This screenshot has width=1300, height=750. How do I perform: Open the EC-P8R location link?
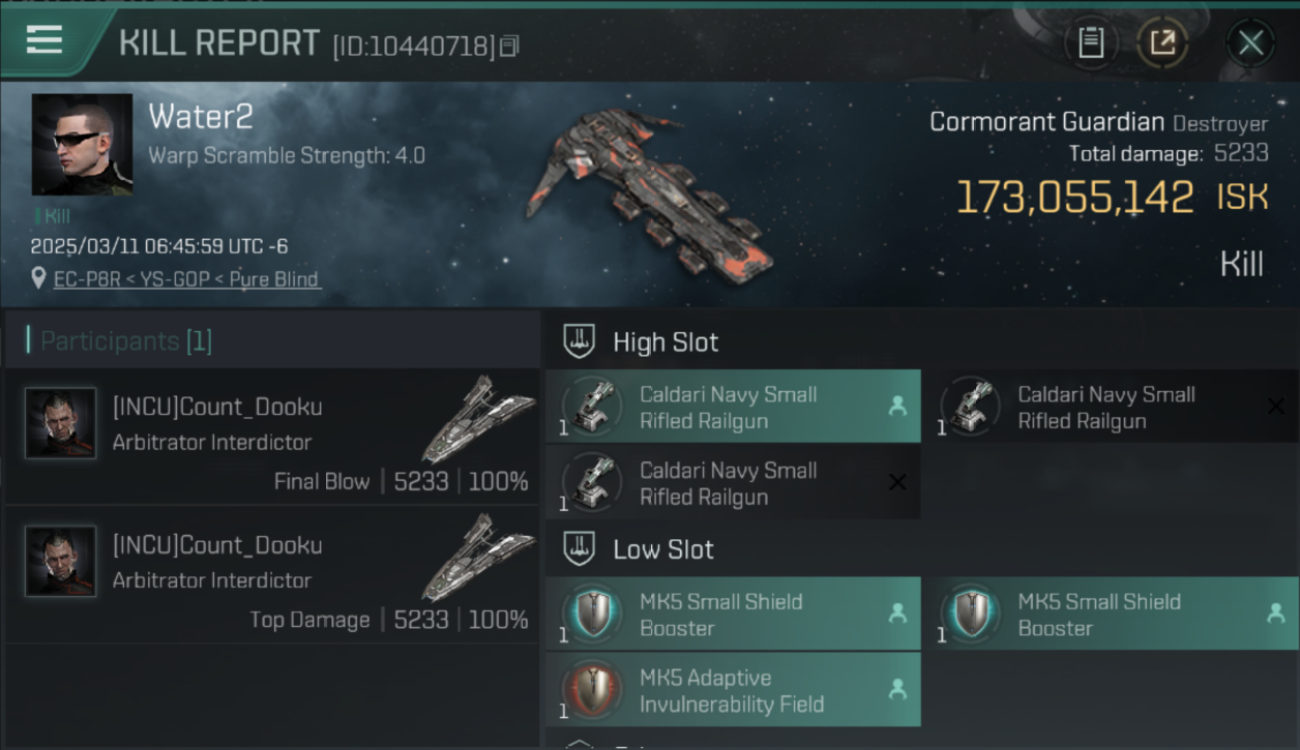pyautogui.click(x=187, y=279)
